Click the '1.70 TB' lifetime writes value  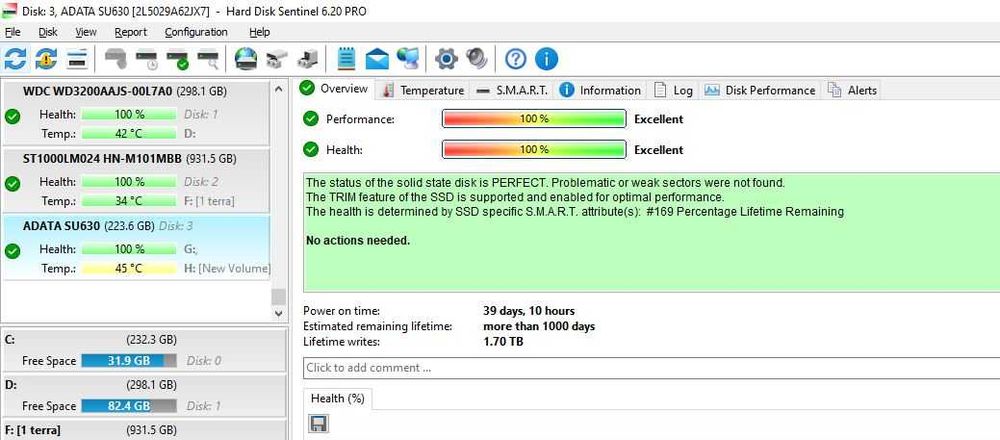pos(504,342)
